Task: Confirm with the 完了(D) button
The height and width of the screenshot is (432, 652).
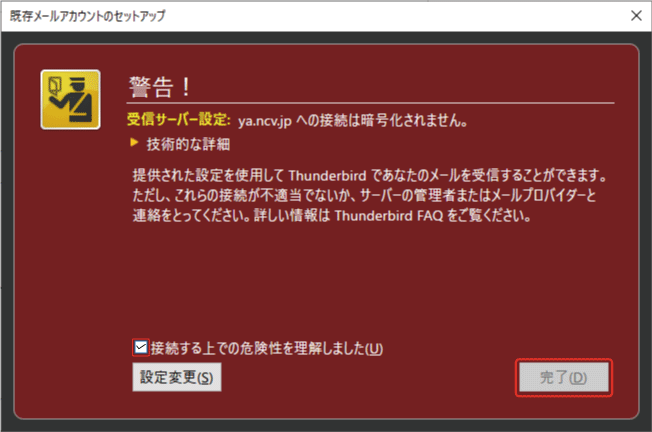Action: 563,378
